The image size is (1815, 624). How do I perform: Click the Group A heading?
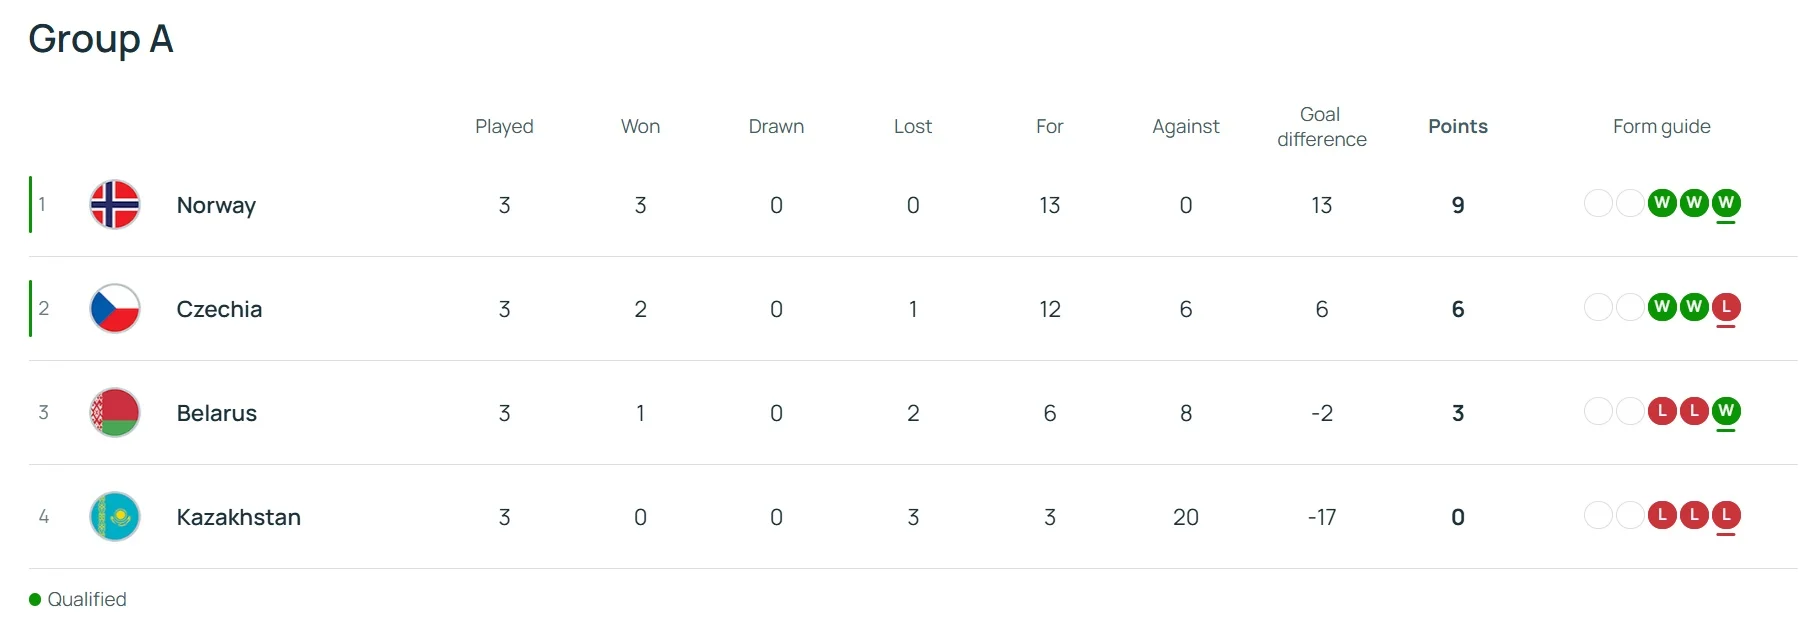click(101, 39)
